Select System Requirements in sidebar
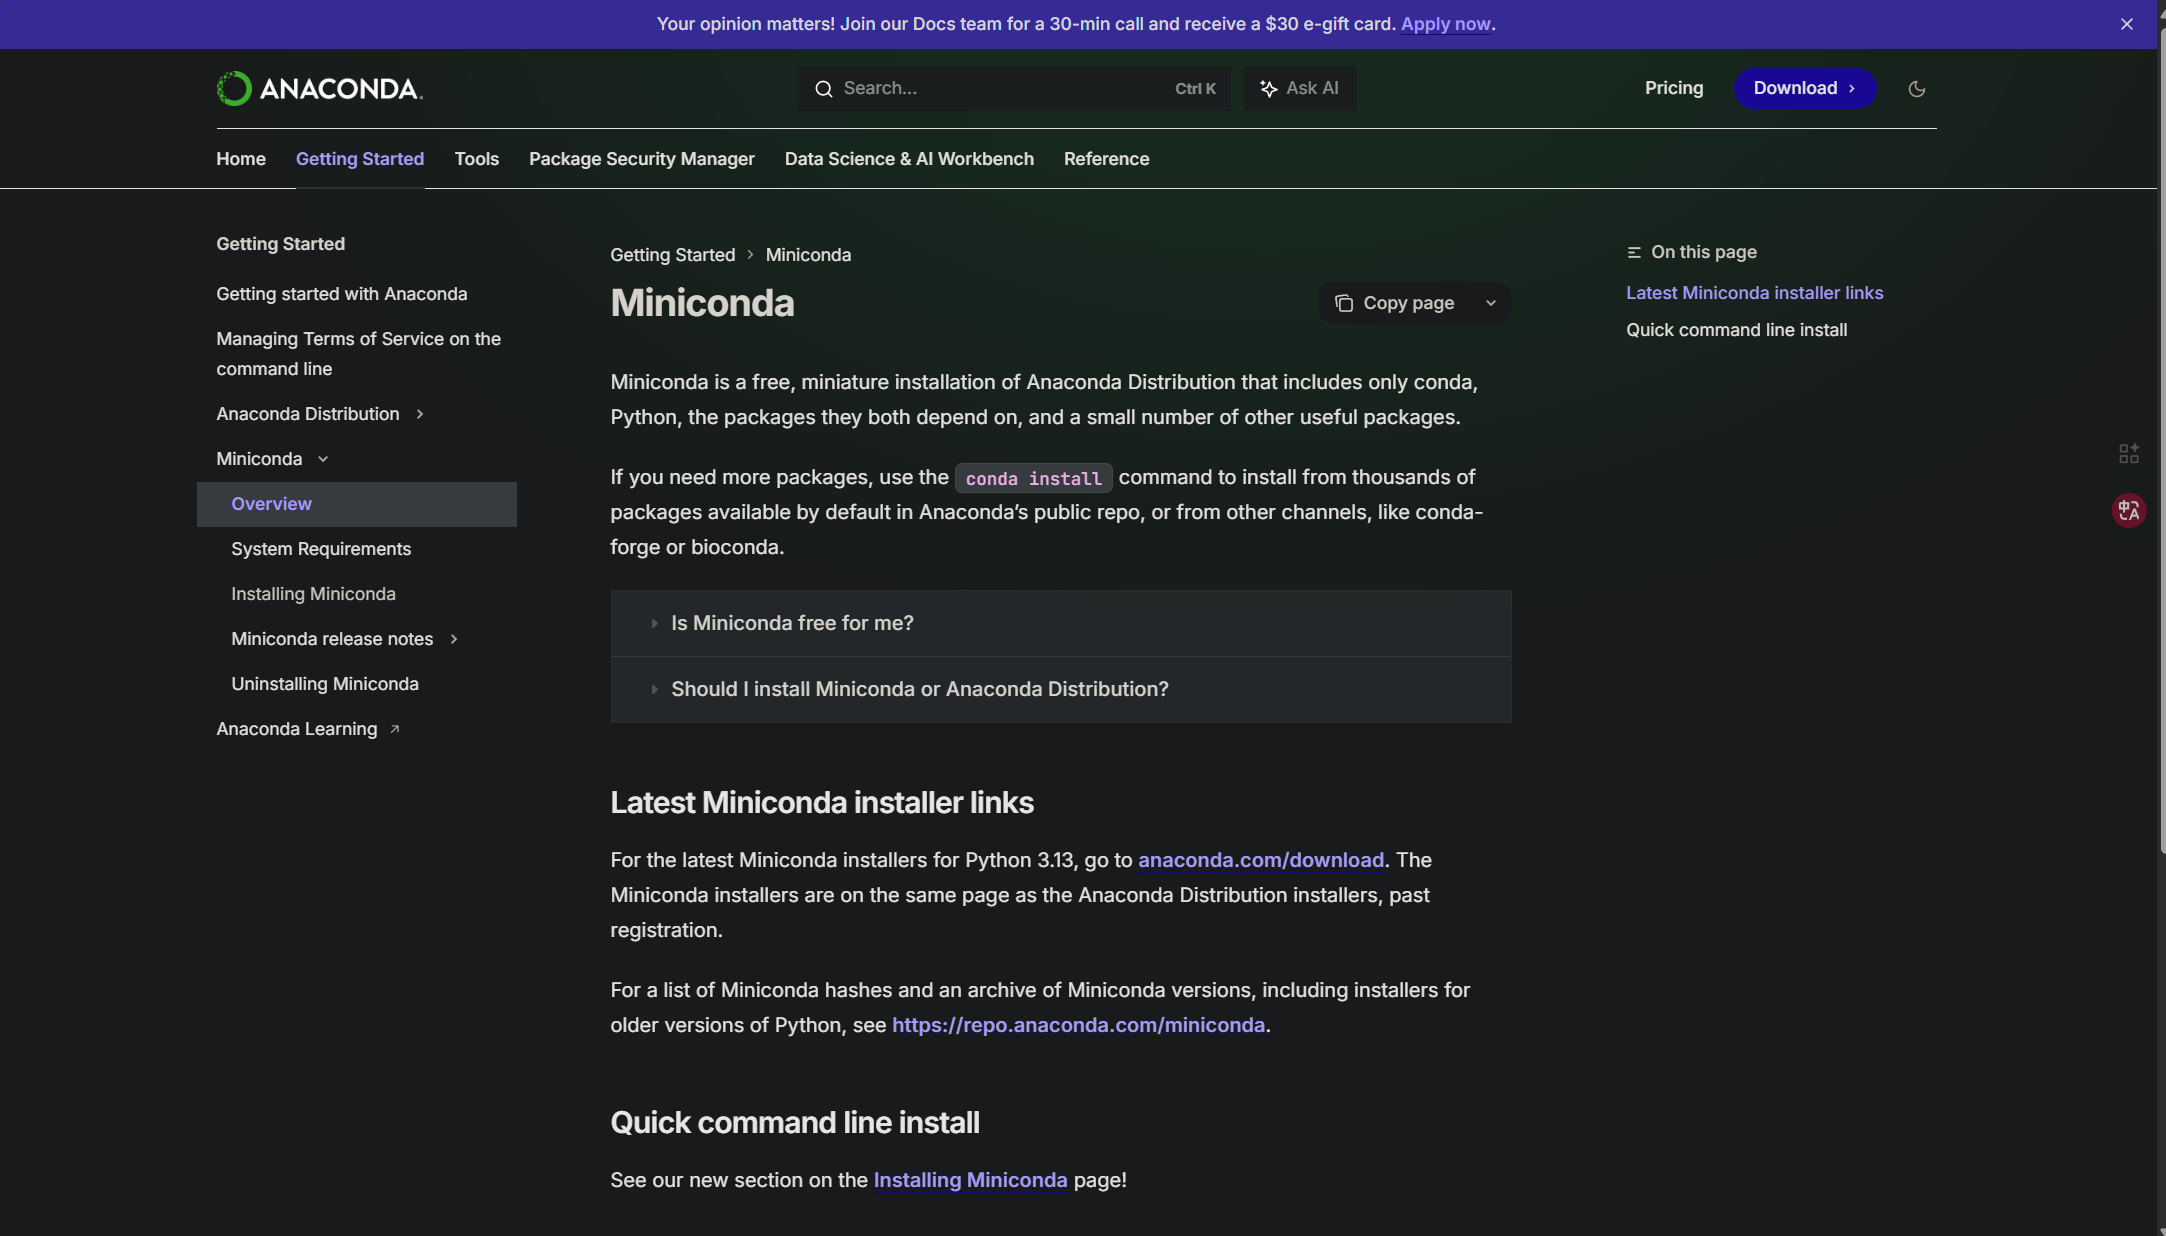This screenshot has height=1236, width=2166. [321, 549]
